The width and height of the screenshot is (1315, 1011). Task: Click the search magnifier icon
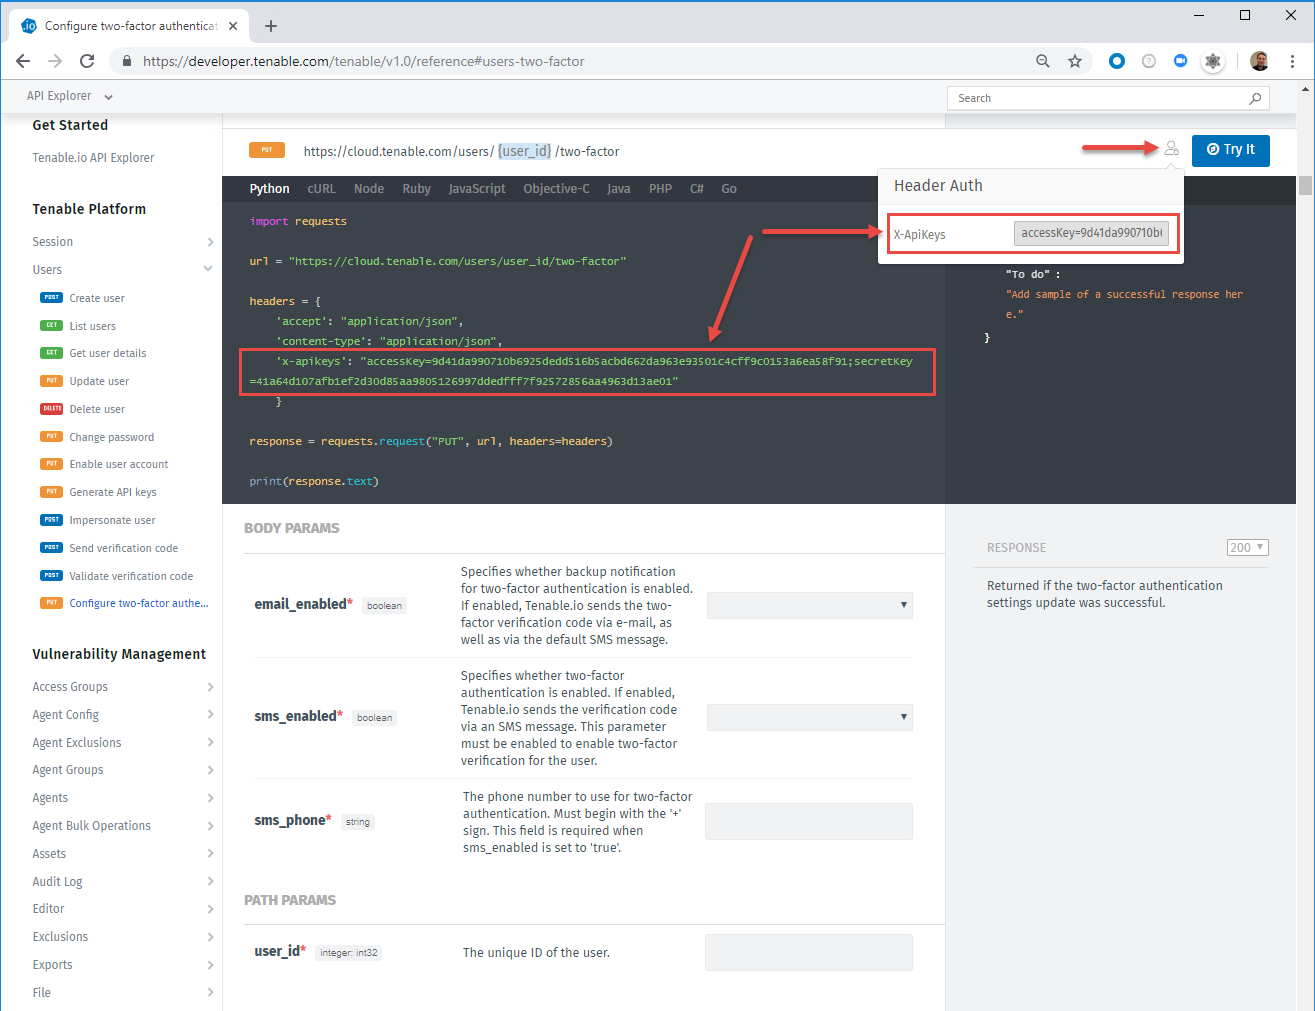(1255, 98)
